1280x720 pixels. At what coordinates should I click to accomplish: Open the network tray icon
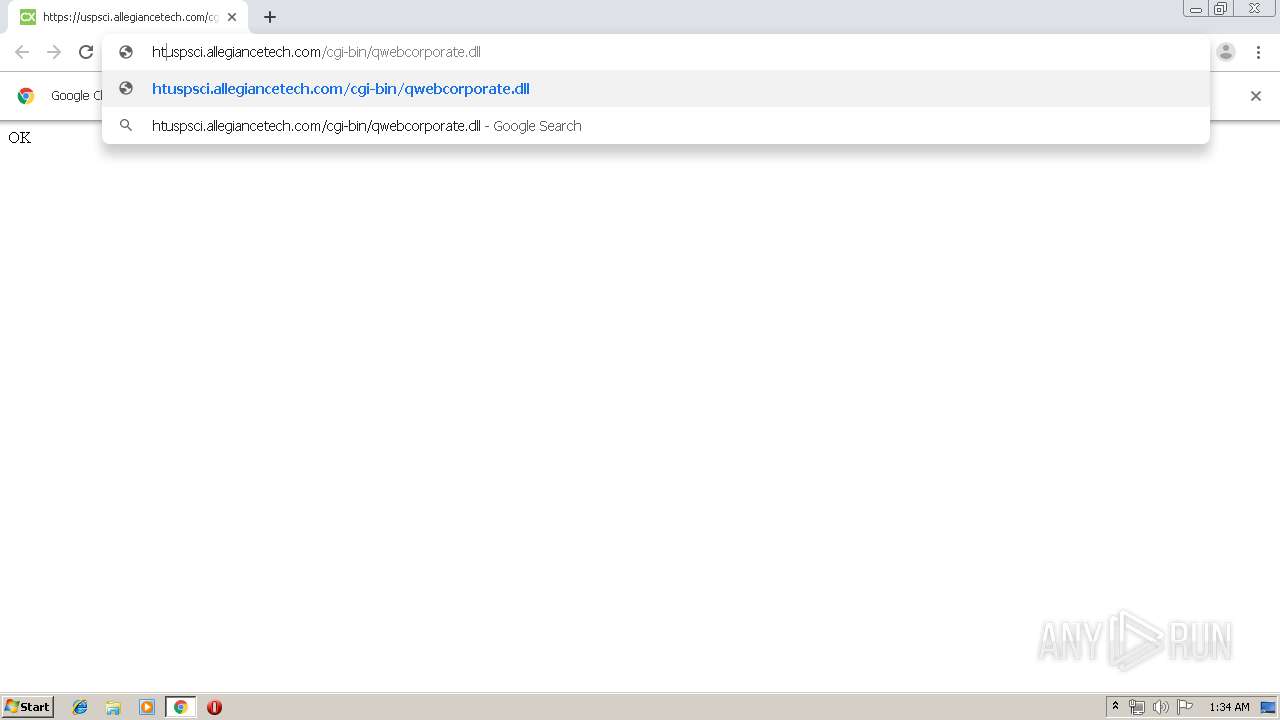click(1137, 707)
